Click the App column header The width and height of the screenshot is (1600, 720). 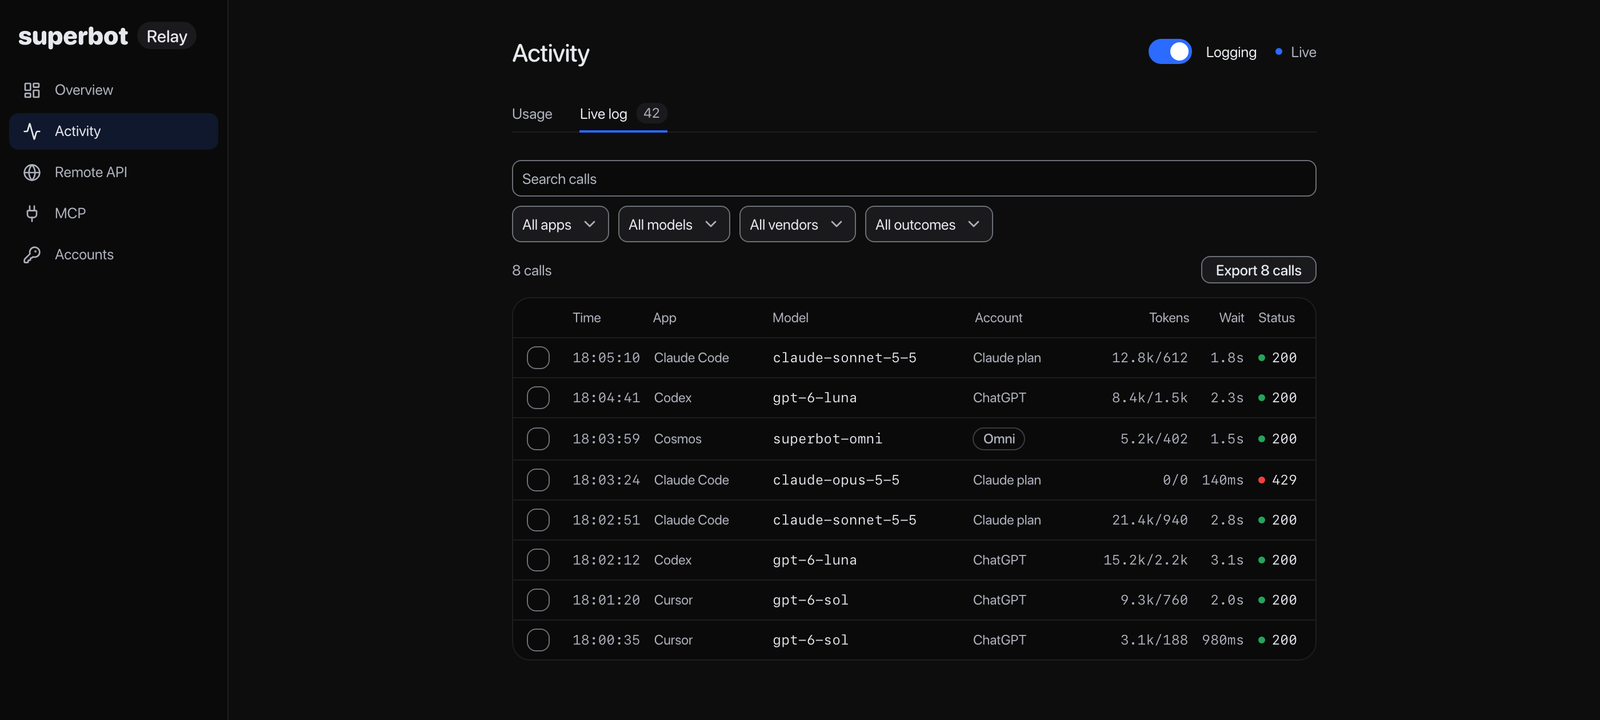pos(665,318)
